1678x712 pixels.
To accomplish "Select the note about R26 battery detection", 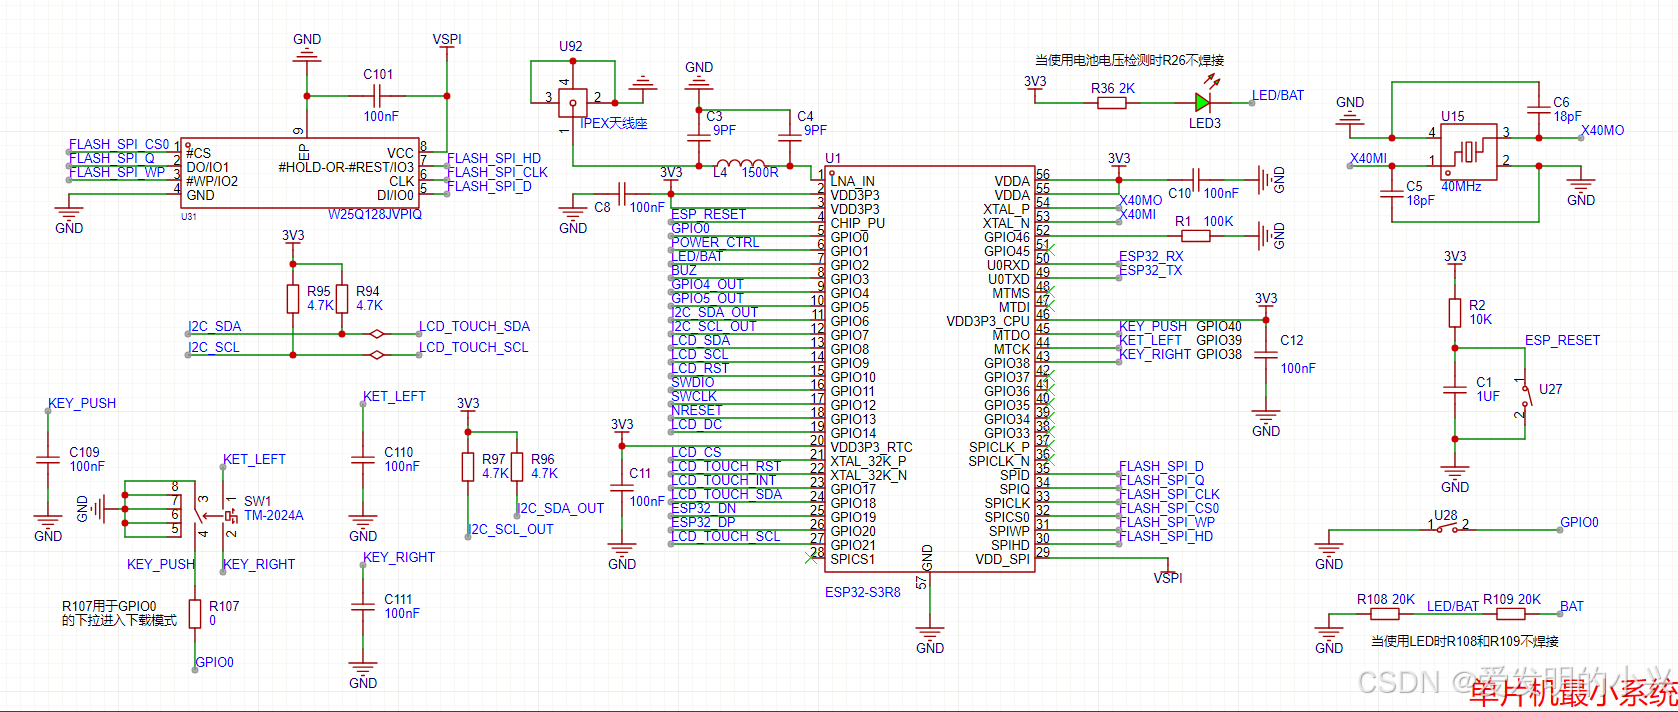I will click(x=1130, y=60).
